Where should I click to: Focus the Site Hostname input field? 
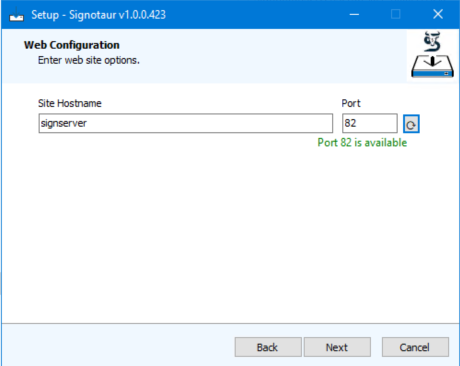point(186,123)
